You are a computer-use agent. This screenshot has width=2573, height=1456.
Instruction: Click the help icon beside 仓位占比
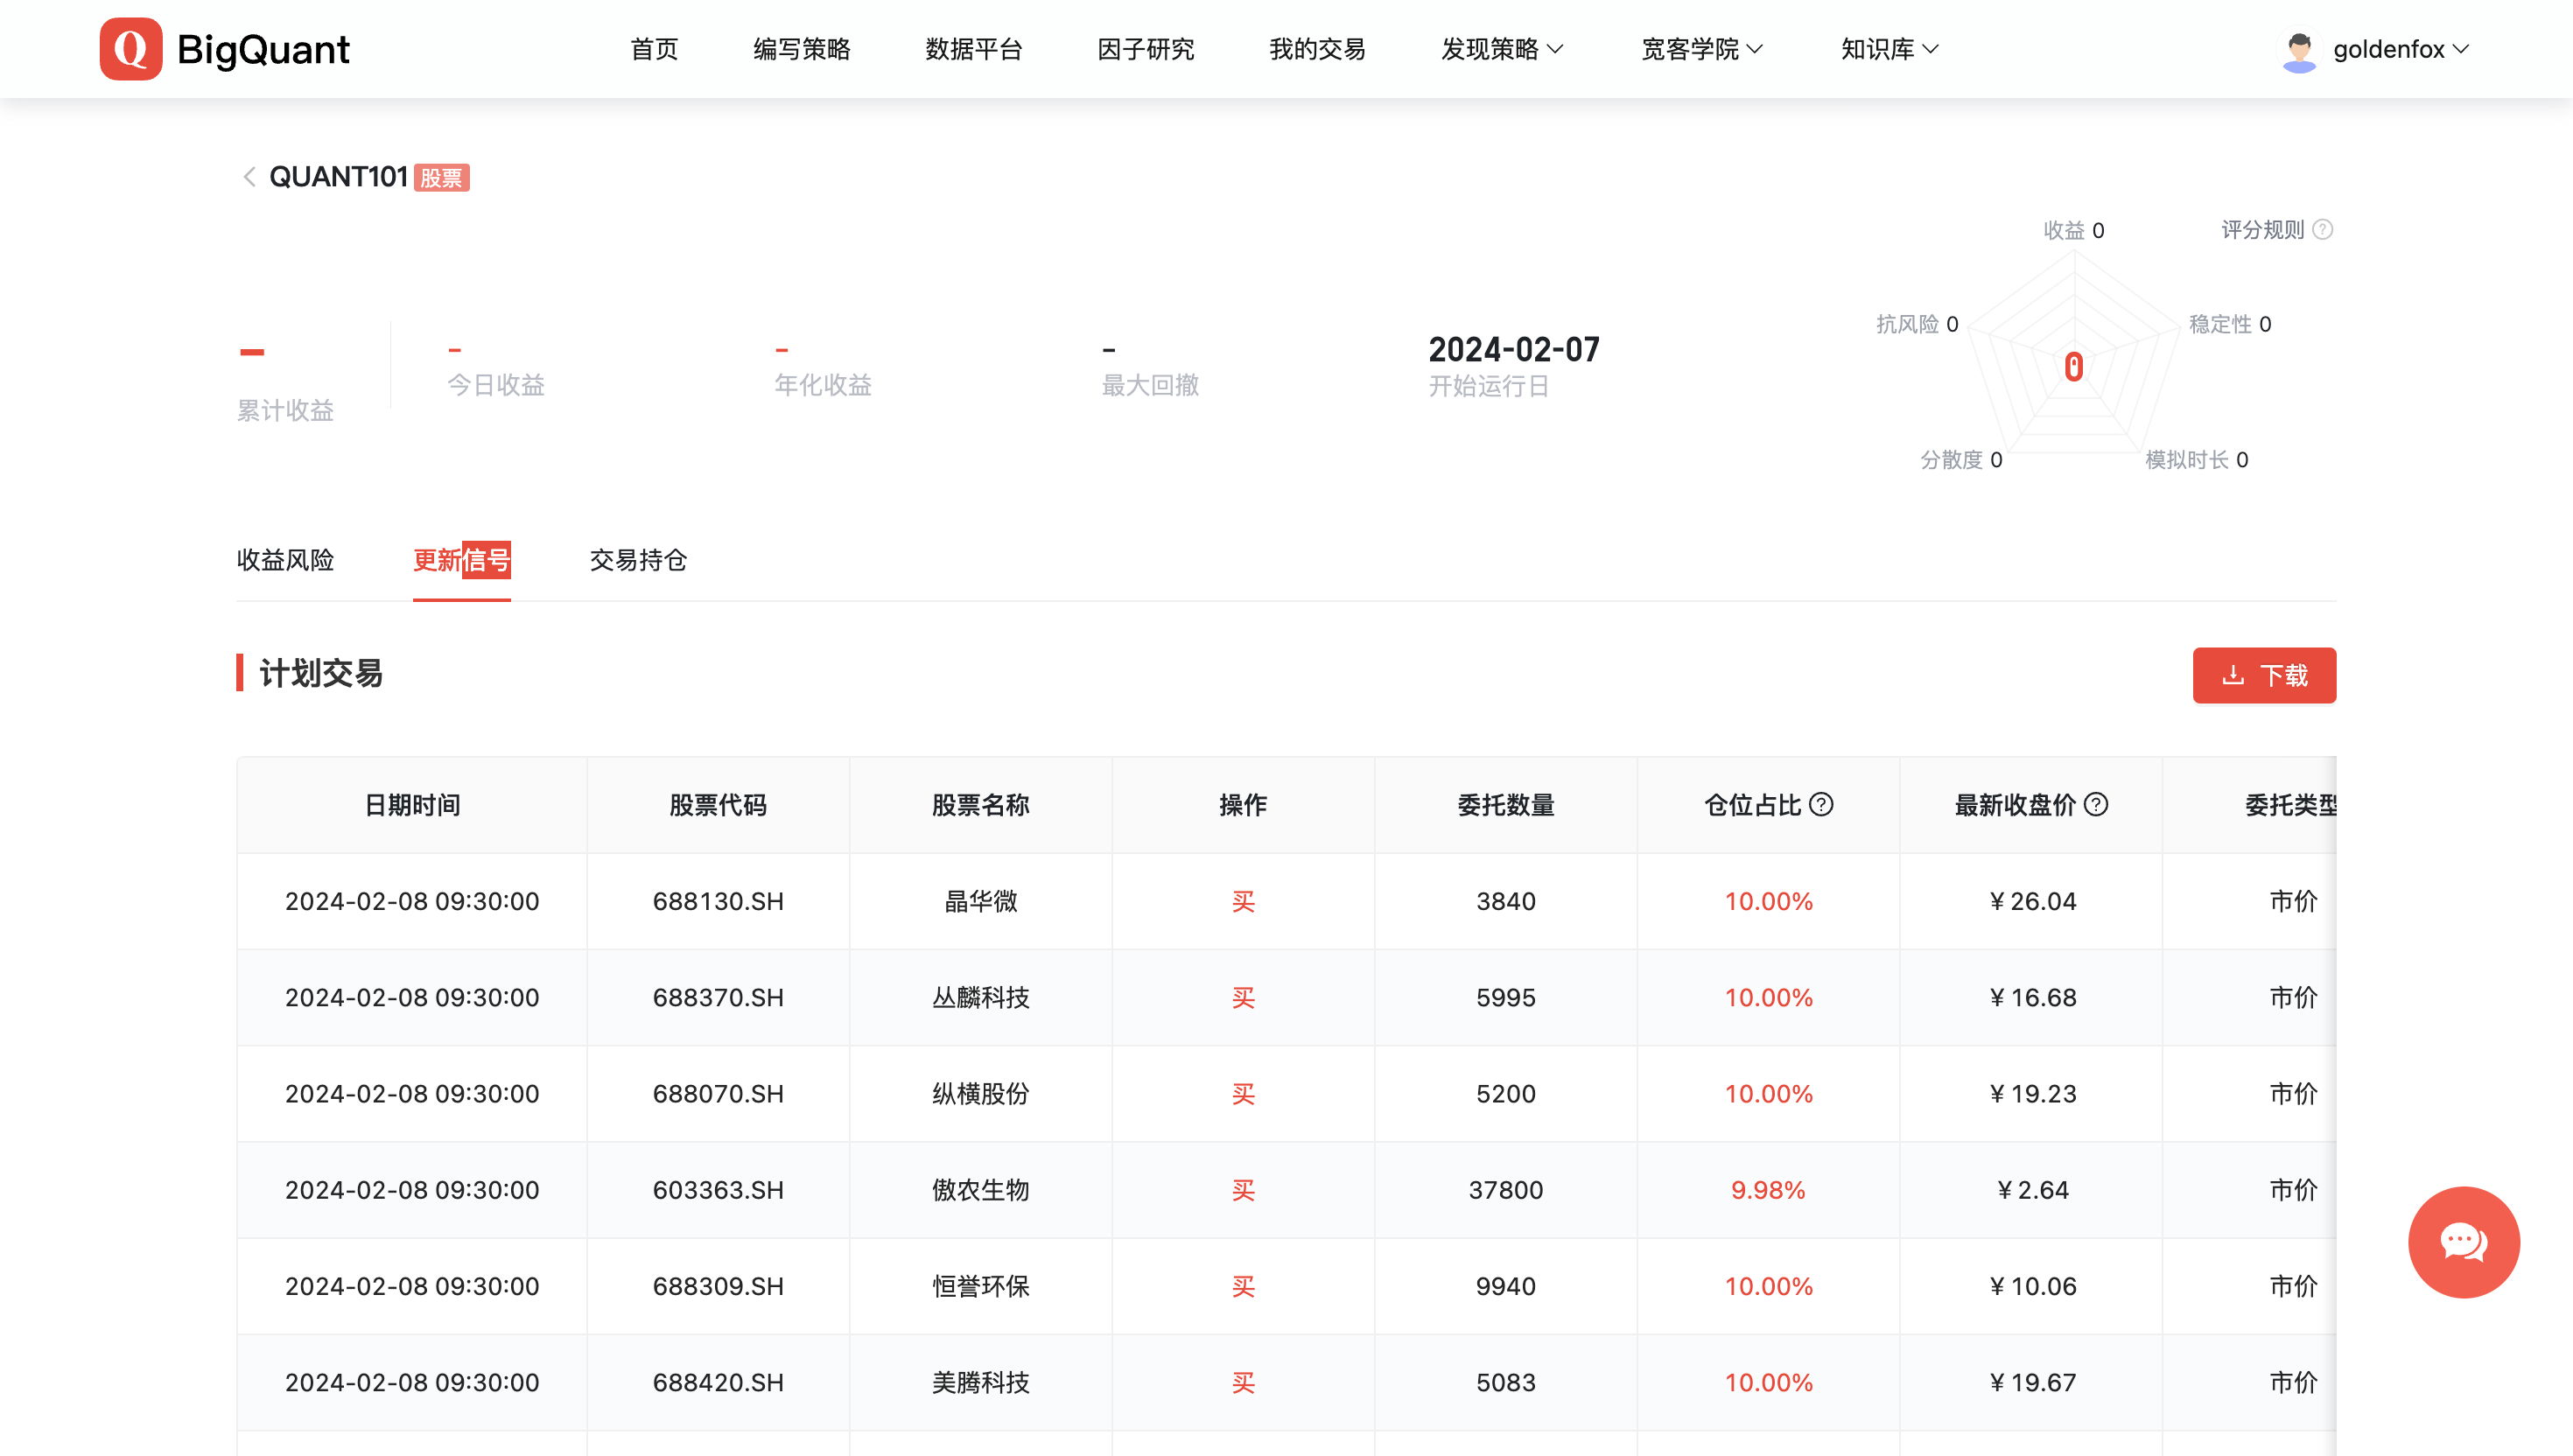pyautogui.click(x=1822, y=804)
